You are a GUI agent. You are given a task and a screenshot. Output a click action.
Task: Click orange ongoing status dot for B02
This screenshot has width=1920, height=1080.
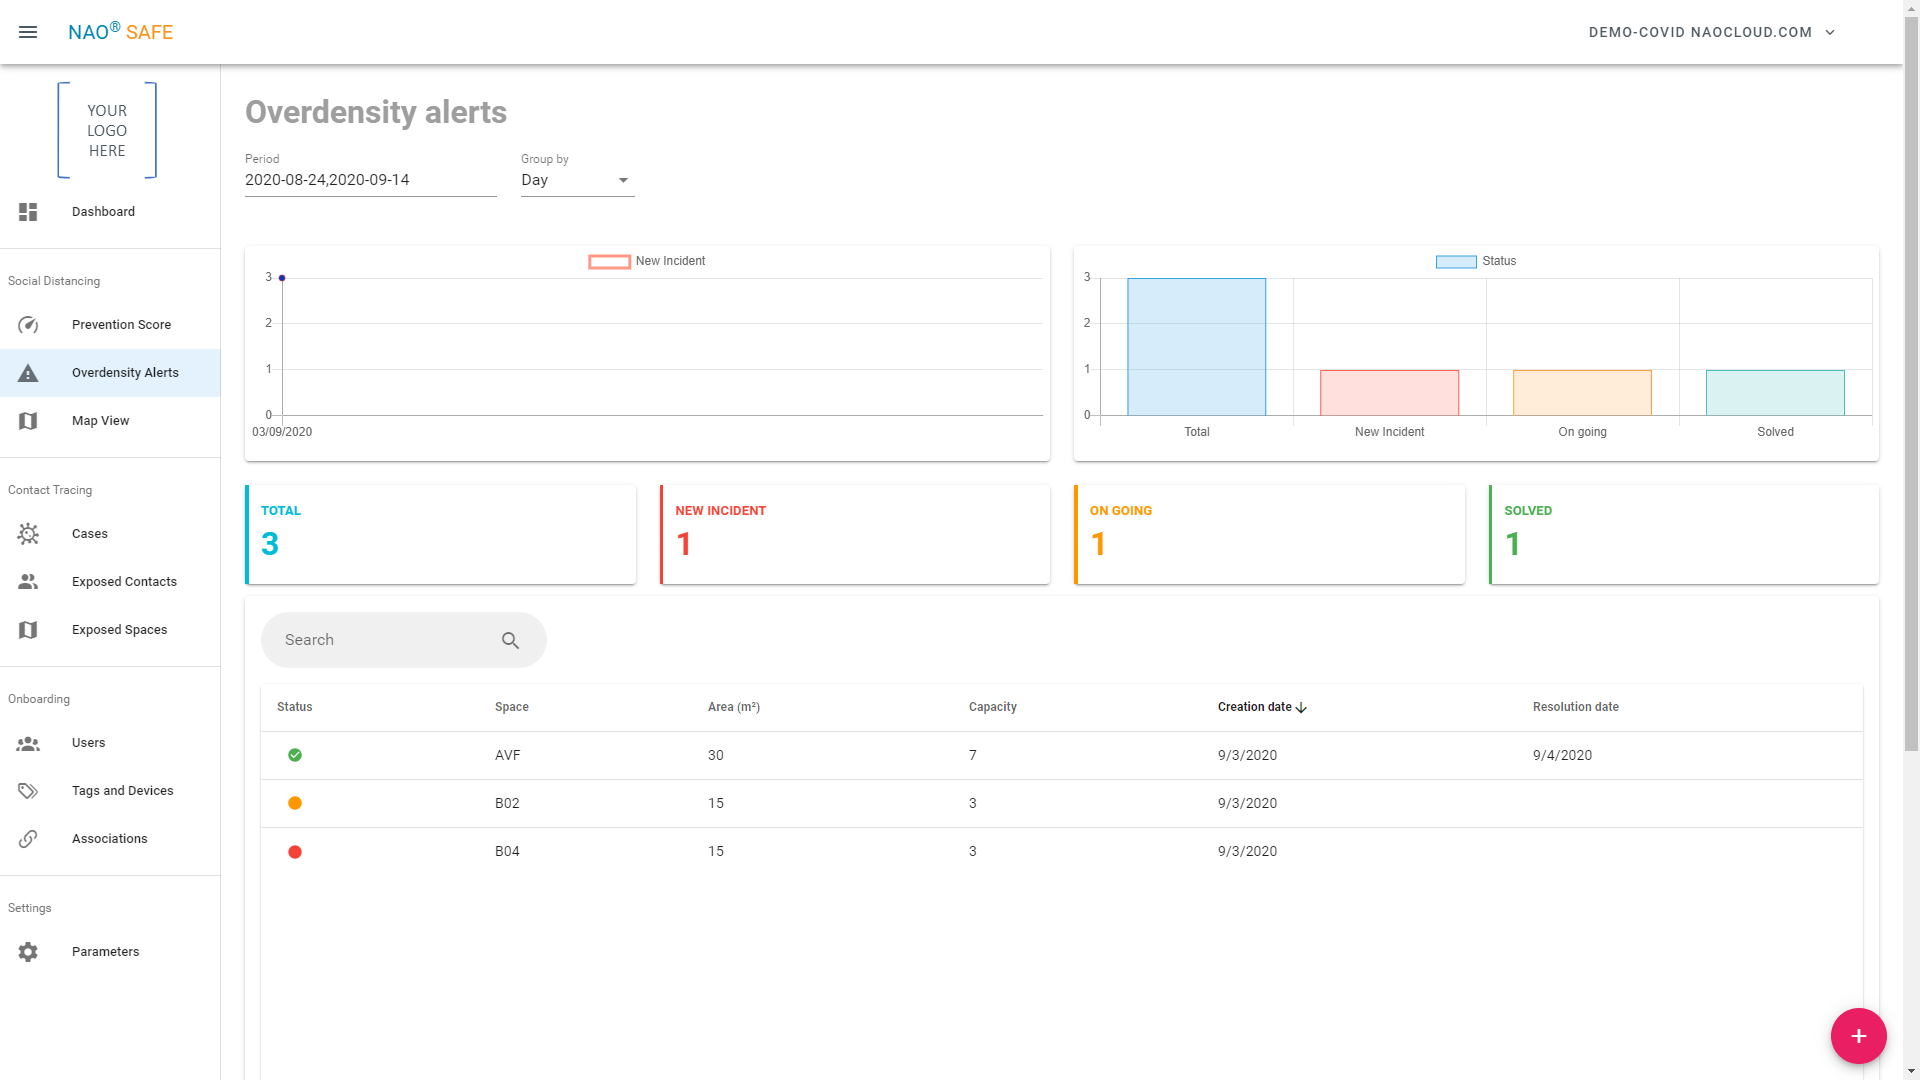point(295,803)
